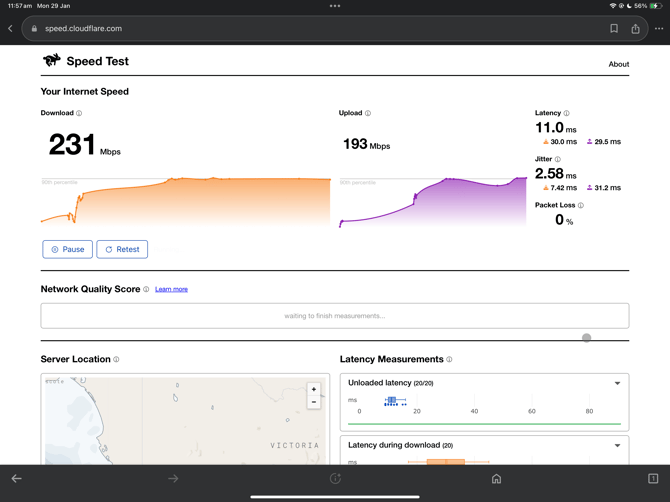The height and width of the screenshot is (502, 670).
Task: Open the Learn more link
Action: pyautogui.click(x=171, y=289)
